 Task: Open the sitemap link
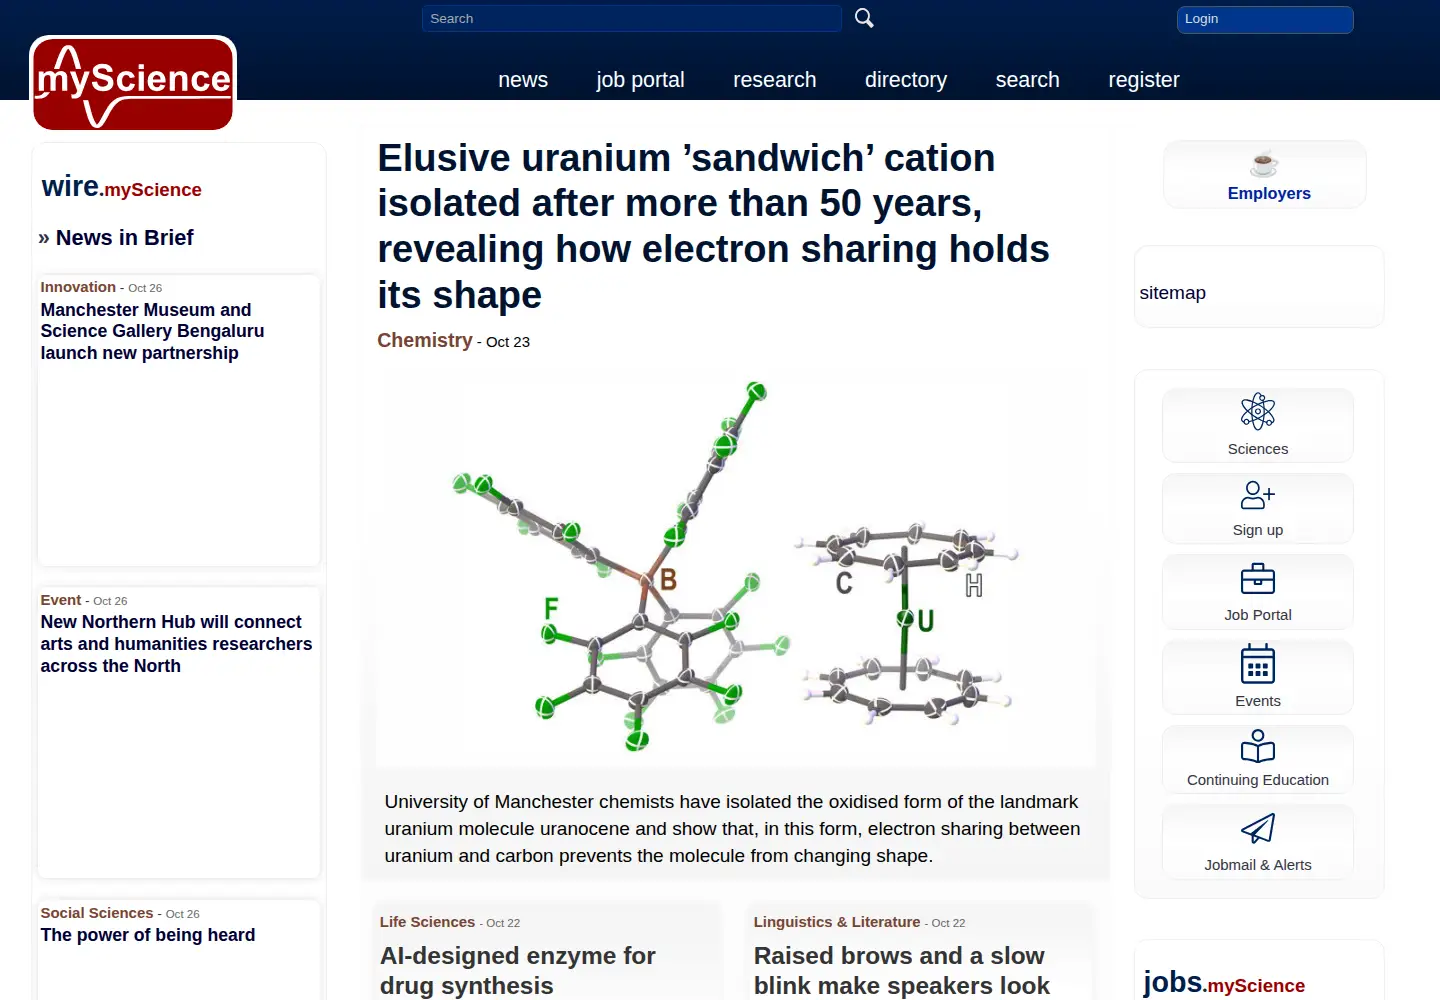(x=1173, y=293)
